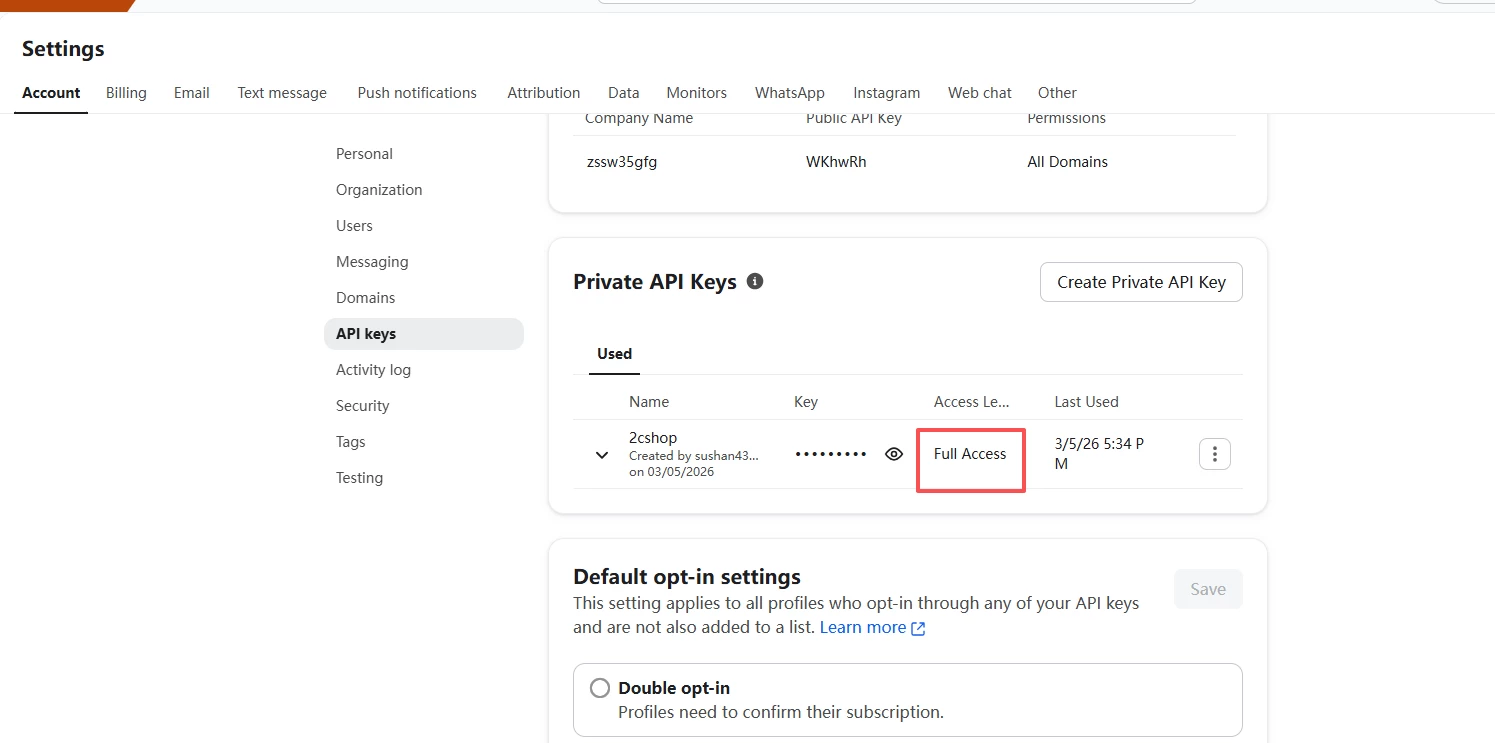The image size is (1495, 743).
Task: Navigate to Security settings in sidebar
Action: (x=362, y=406)
